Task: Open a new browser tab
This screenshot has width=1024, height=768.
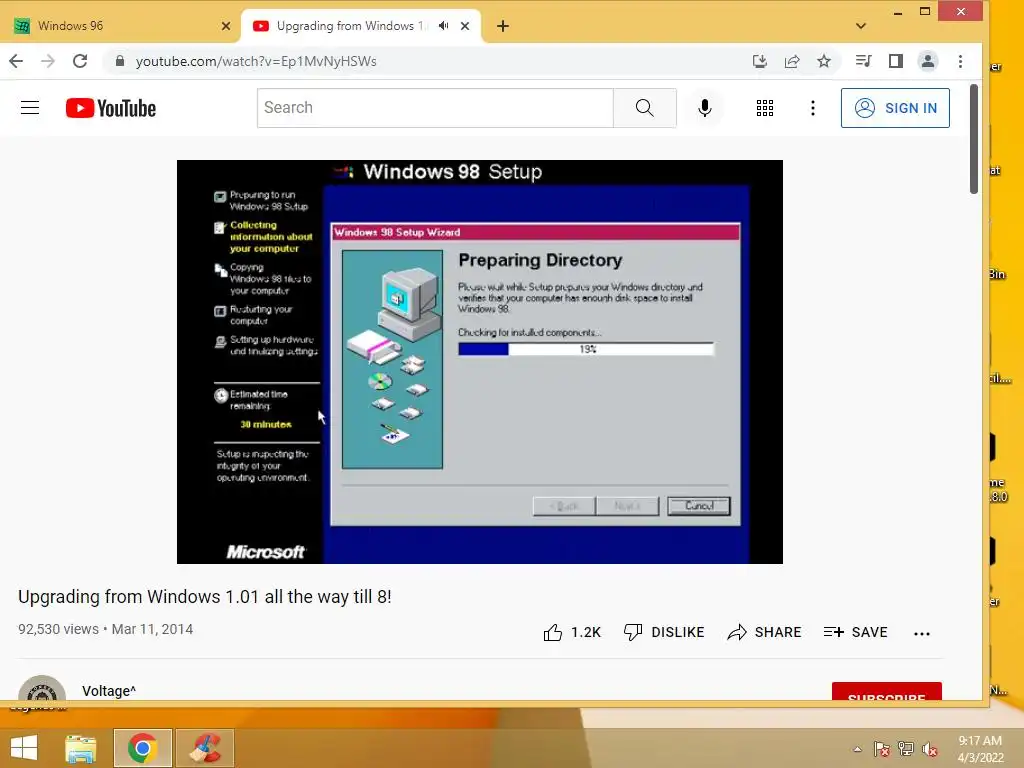Action: point(502,26)
